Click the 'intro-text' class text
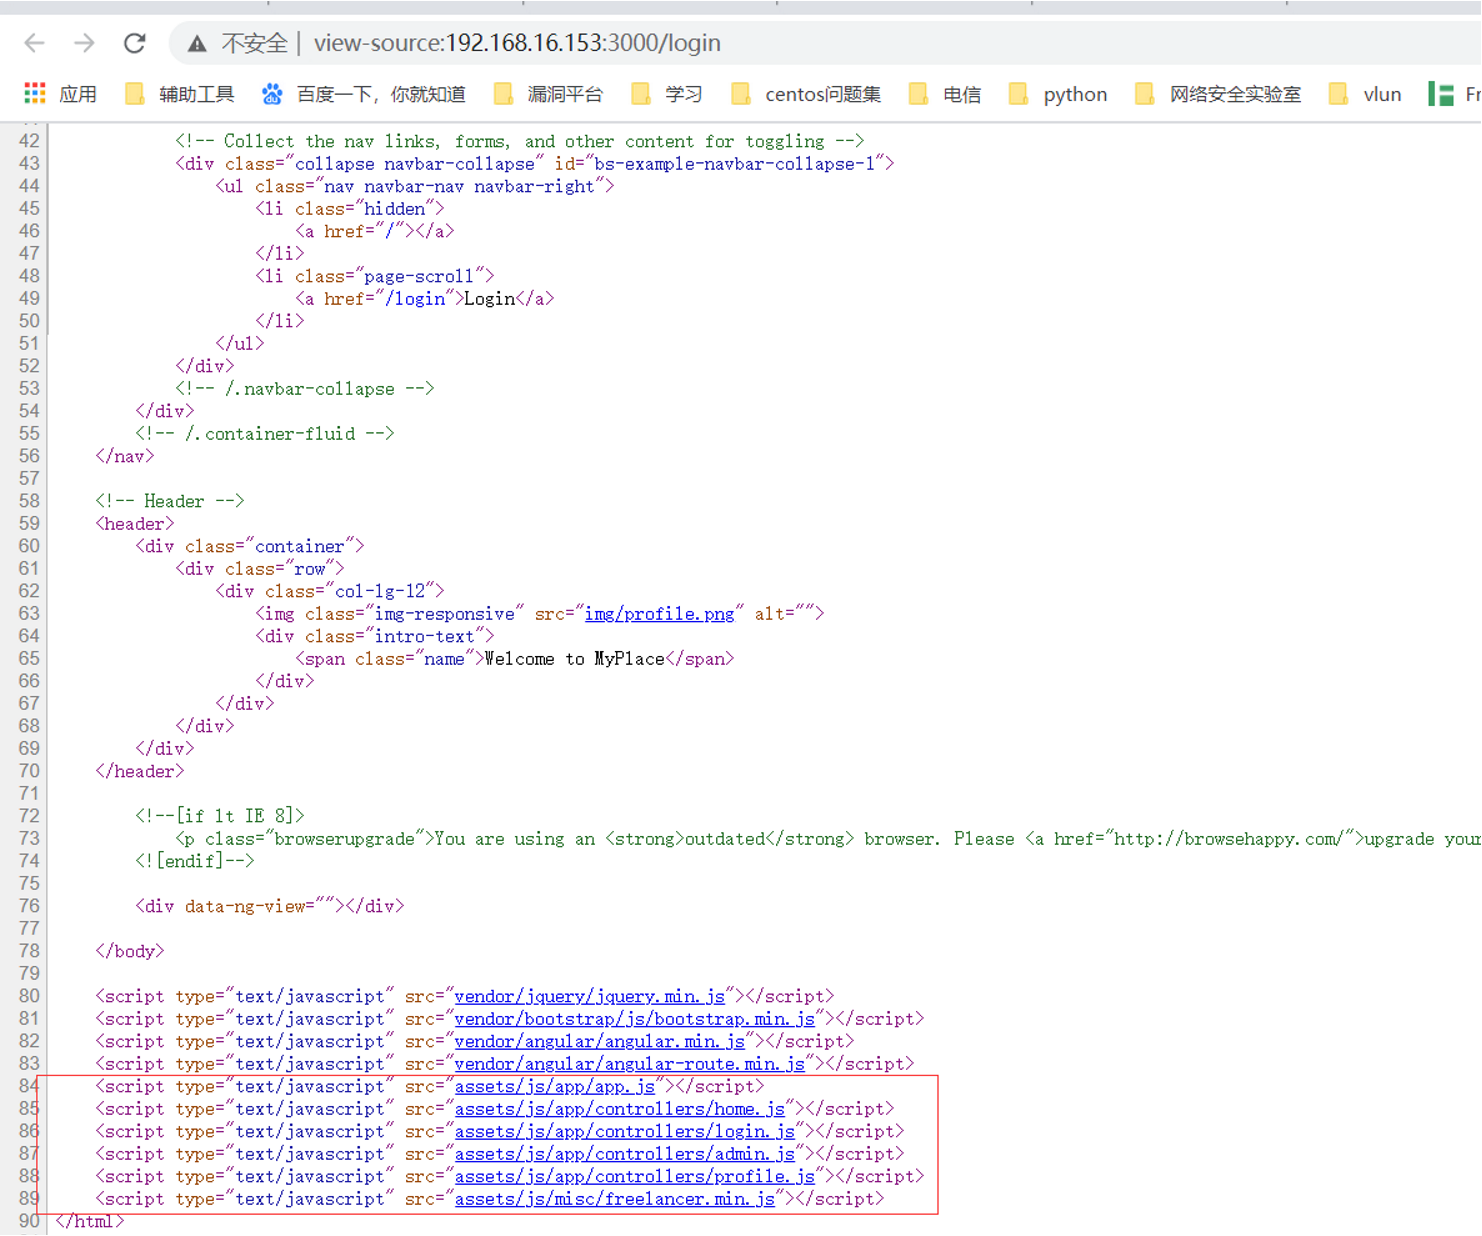 (424, 636)
